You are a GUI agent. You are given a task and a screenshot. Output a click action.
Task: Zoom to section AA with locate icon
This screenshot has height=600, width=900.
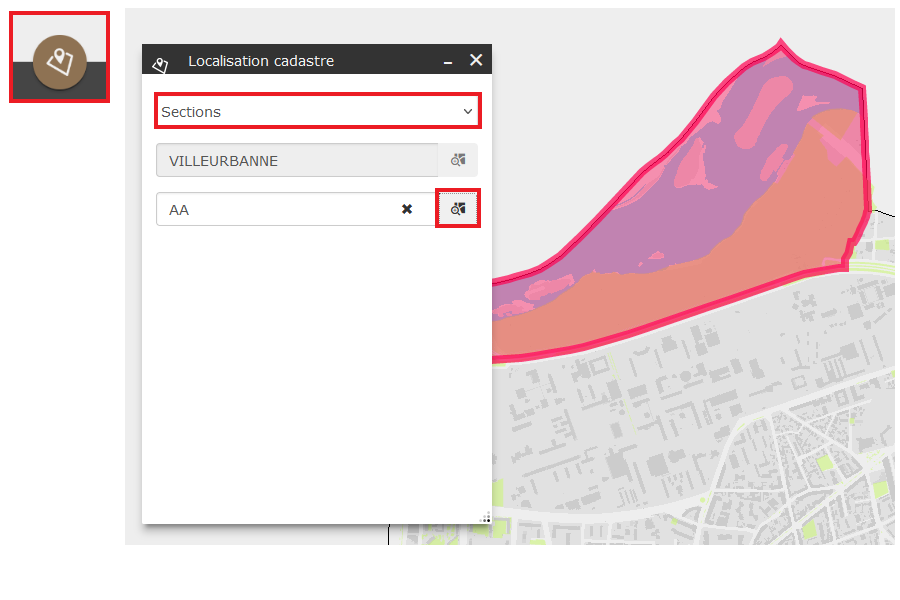[x=457, y=208]
